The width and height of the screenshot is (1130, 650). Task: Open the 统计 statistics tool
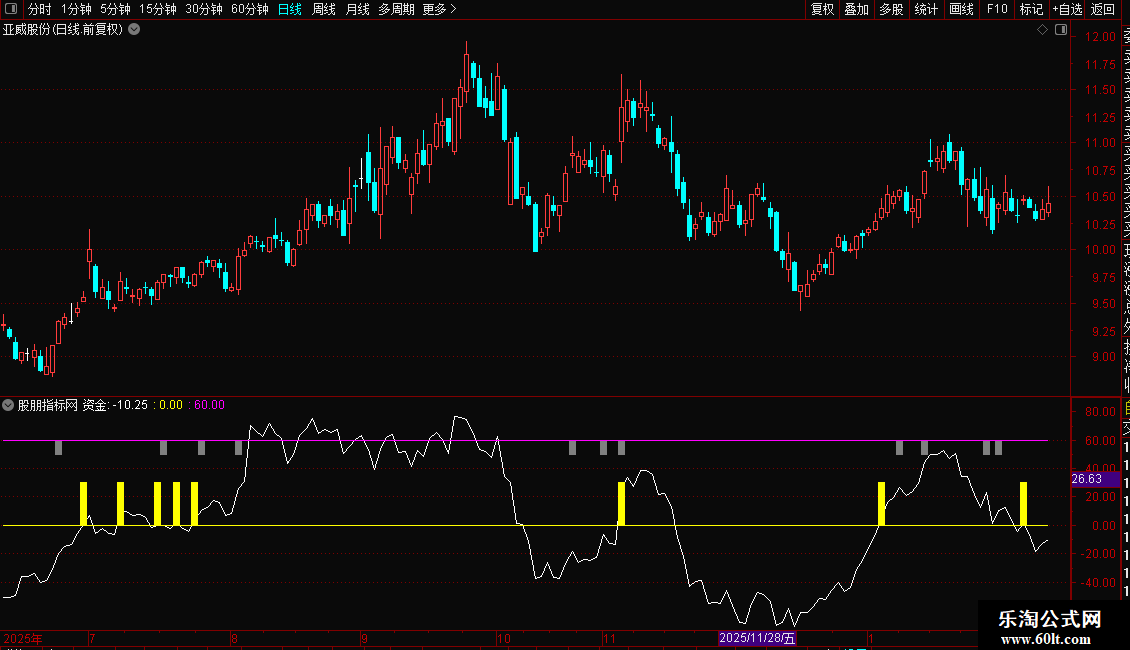click(x=926, y=9)
